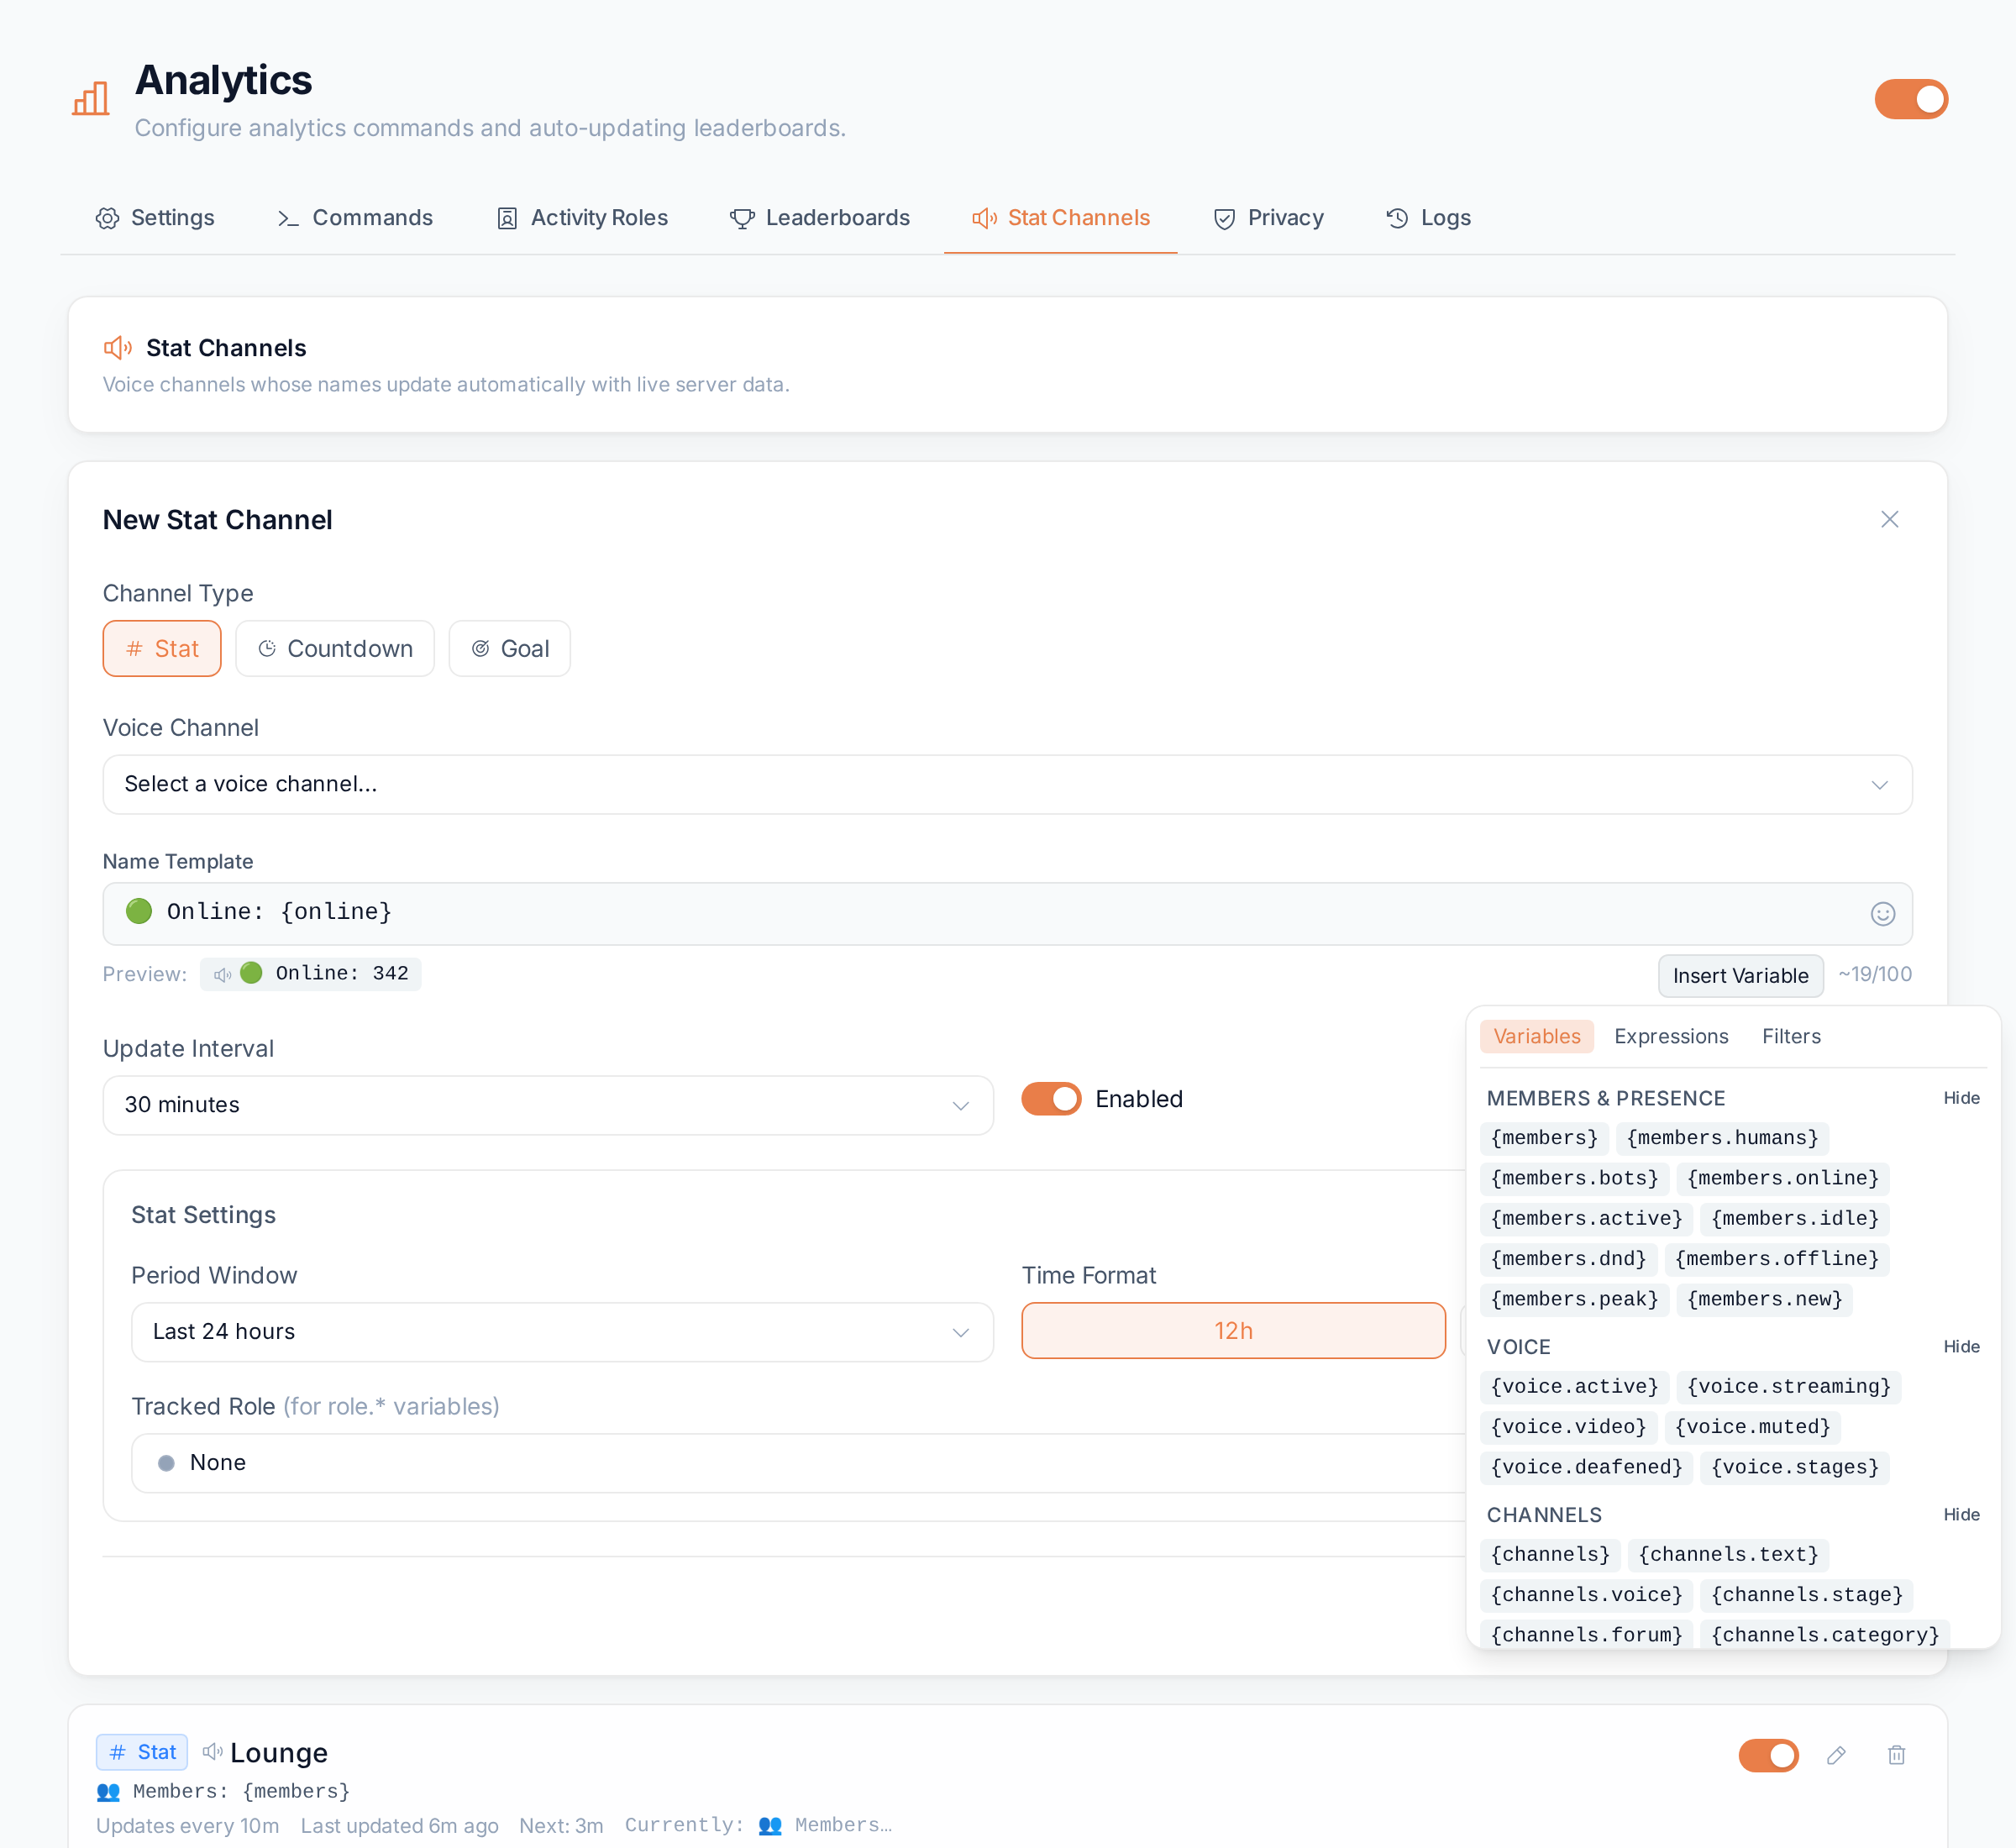Open the emoji picker in Name Template
The width and height of the screenshot is (2016, 1848).
[1882, 914]
